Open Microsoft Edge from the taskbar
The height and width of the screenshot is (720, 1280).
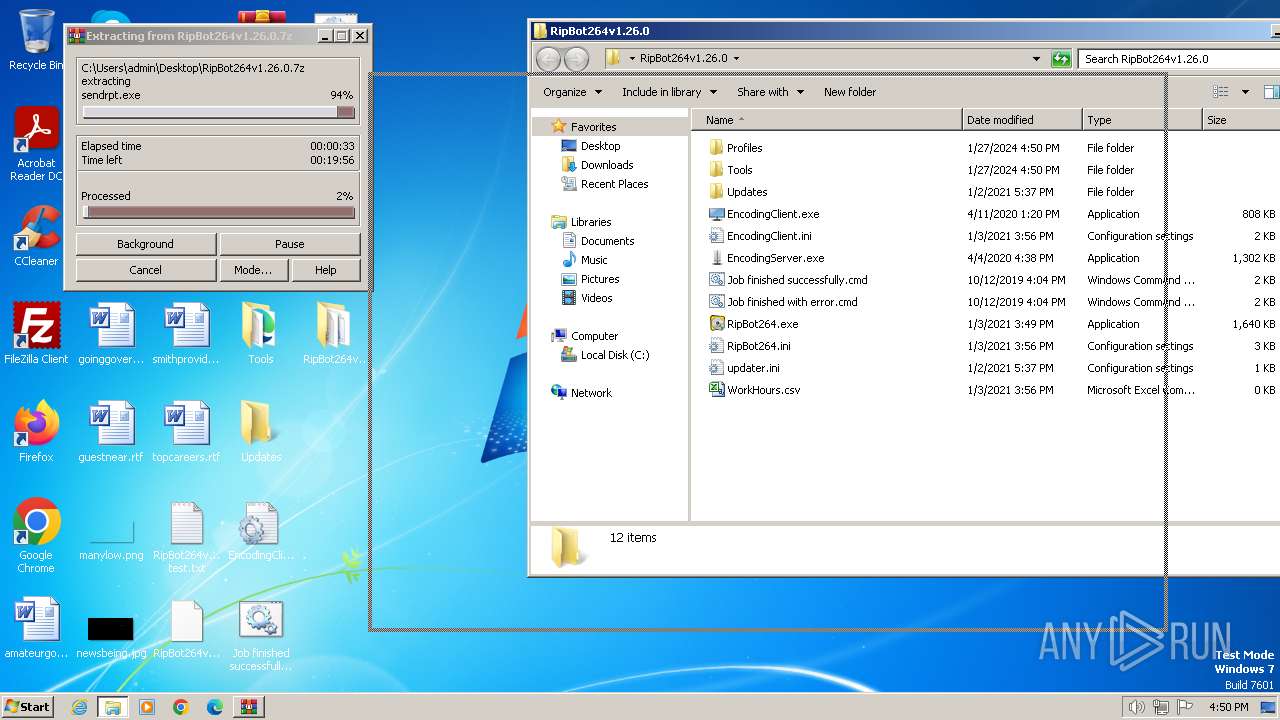coord(215,707)
